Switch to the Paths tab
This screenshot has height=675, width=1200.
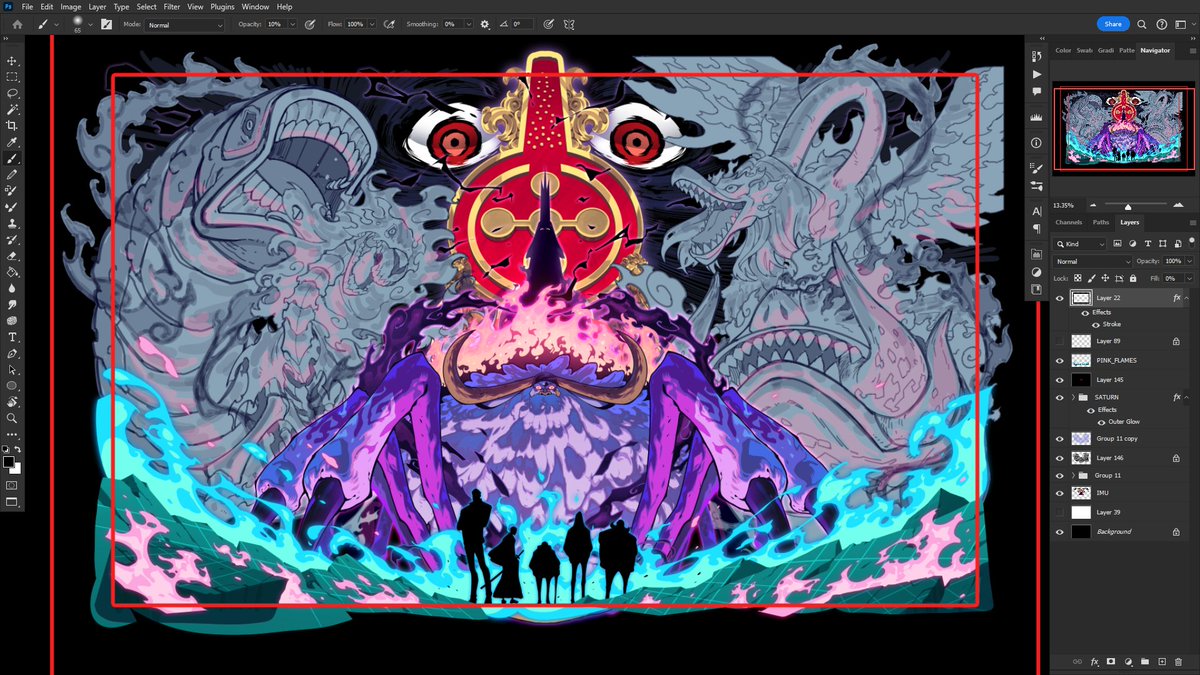[1100, 222]
